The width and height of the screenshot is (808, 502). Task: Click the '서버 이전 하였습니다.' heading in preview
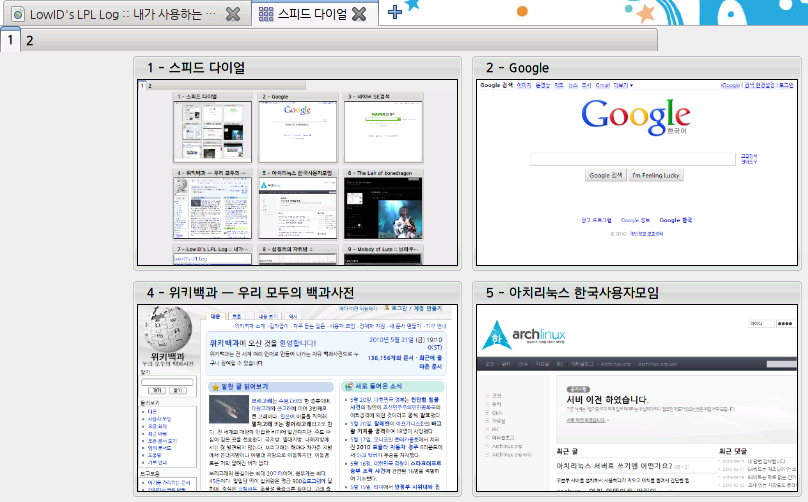608,400
